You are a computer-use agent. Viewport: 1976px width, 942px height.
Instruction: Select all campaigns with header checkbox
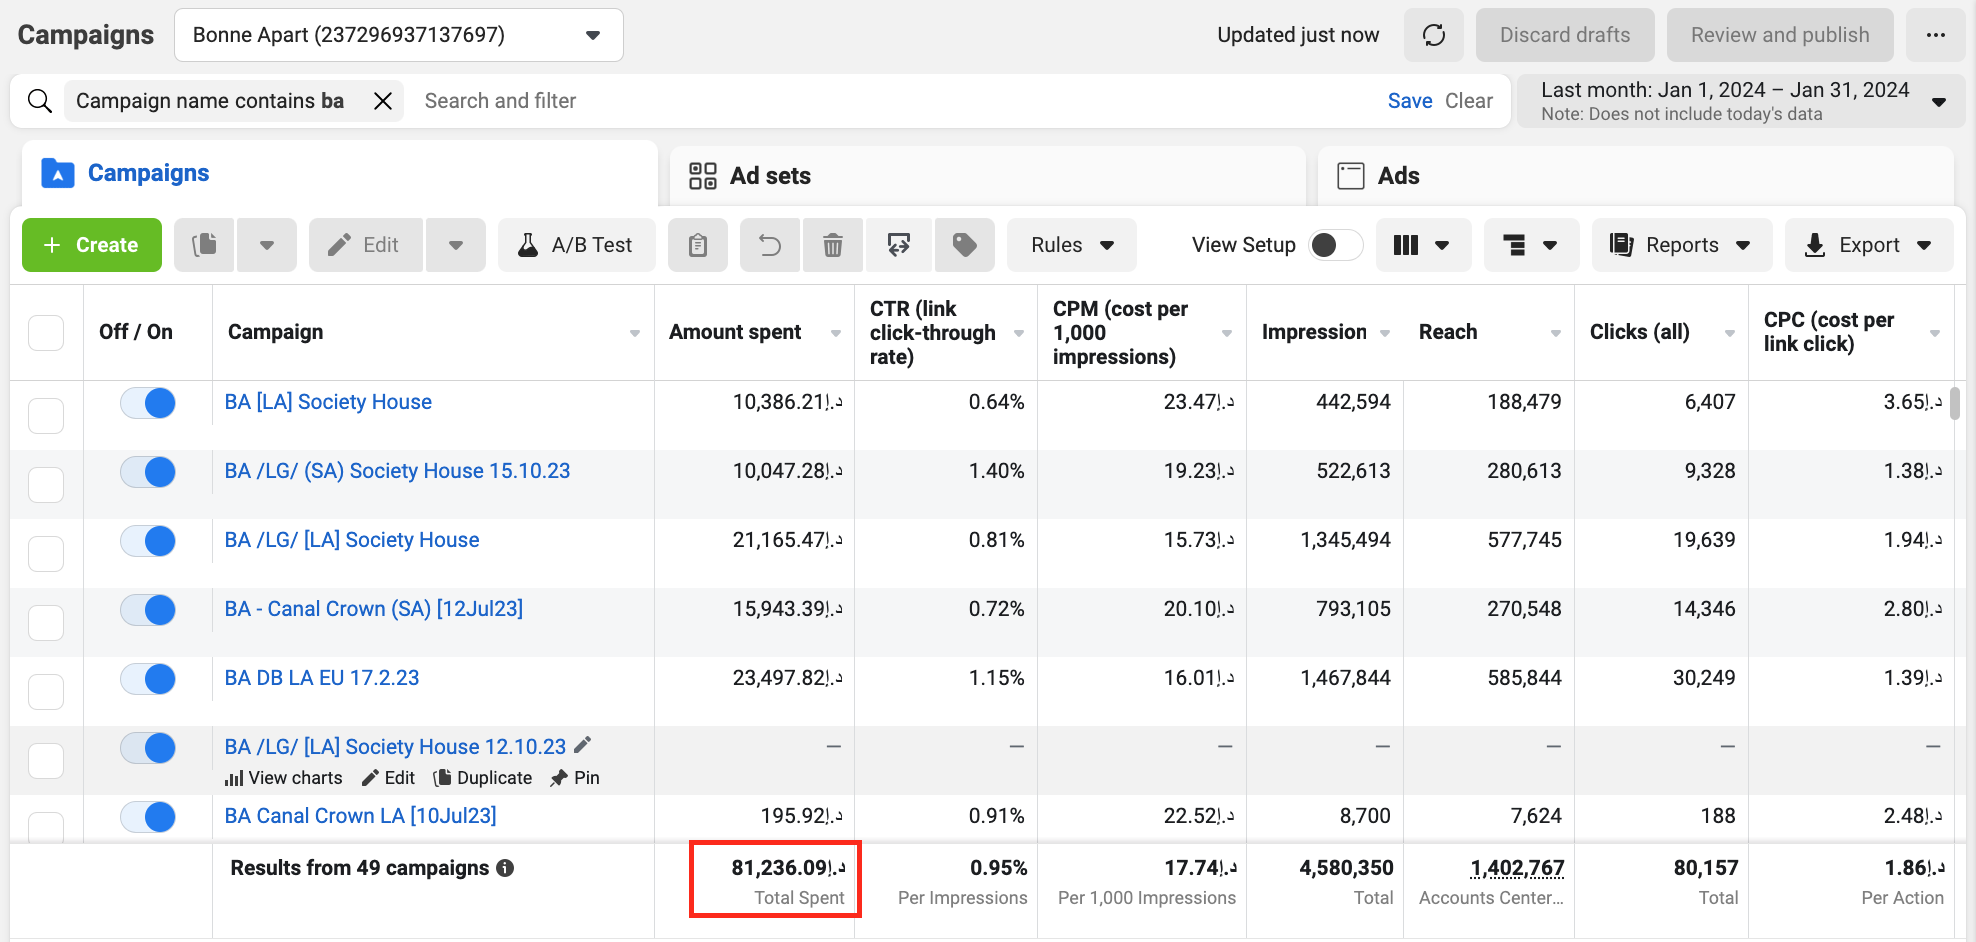pyautogui.click(x=46, y=332)
